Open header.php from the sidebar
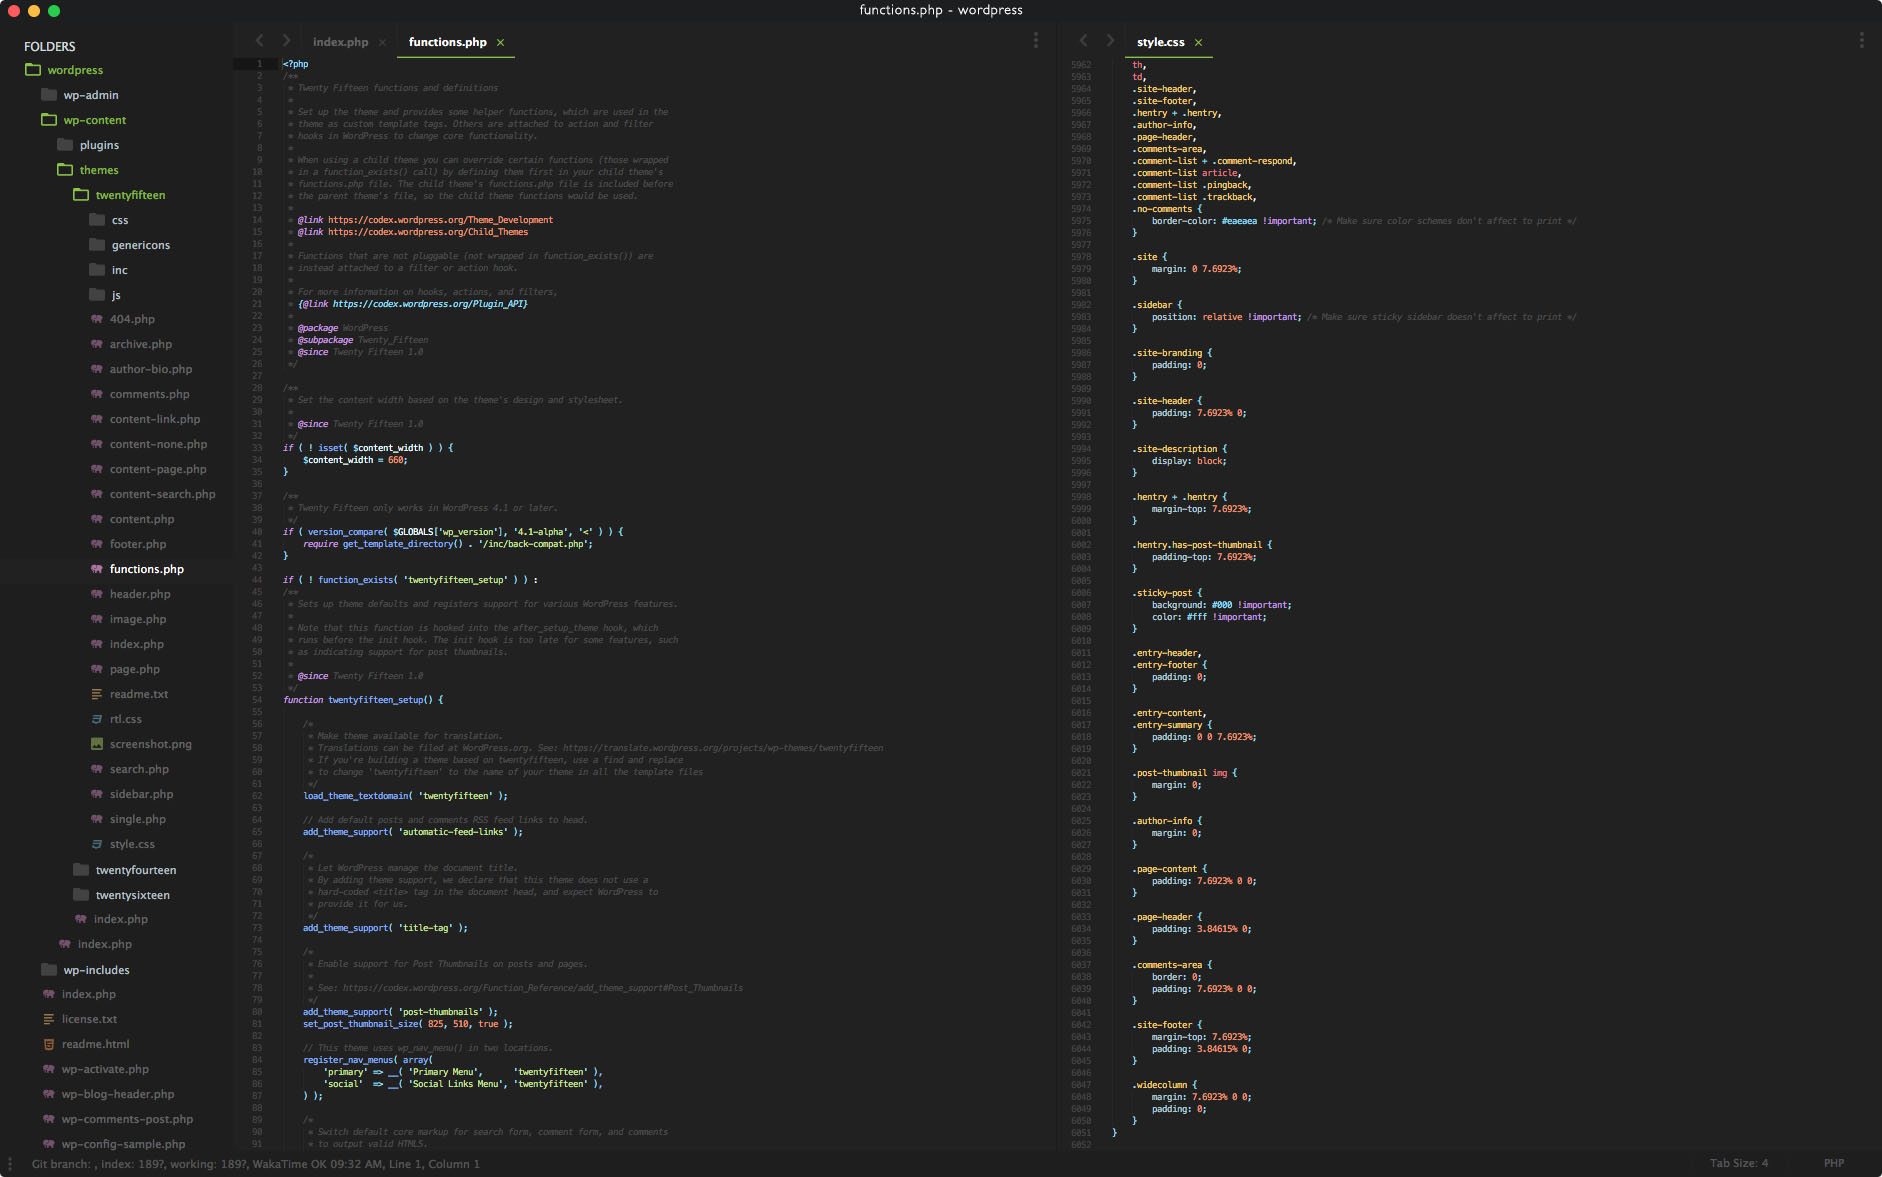 coord(140,594)
